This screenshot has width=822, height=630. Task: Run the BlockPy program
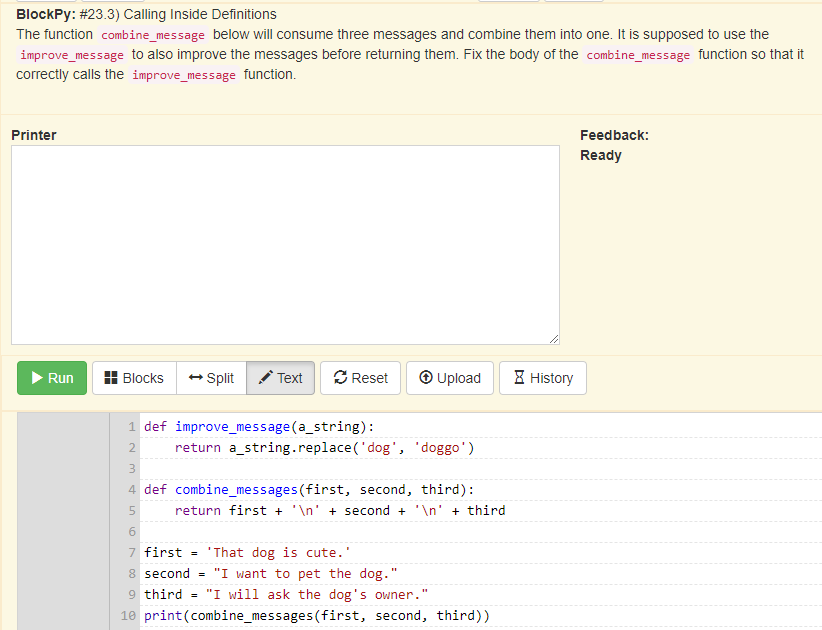[51, 378]
